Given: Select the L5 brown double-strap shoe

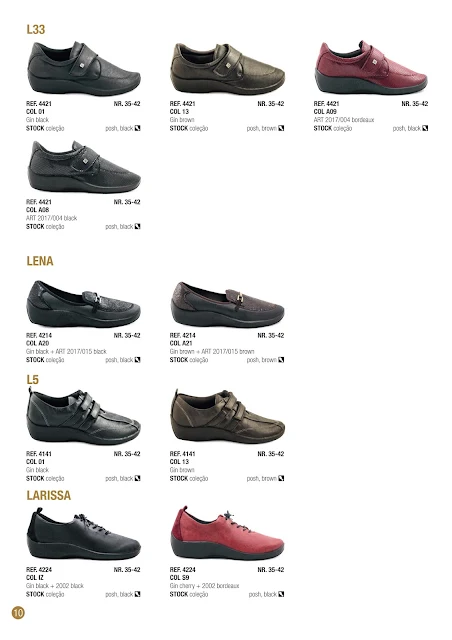Looking at the screenshot, I should [227, 416].
